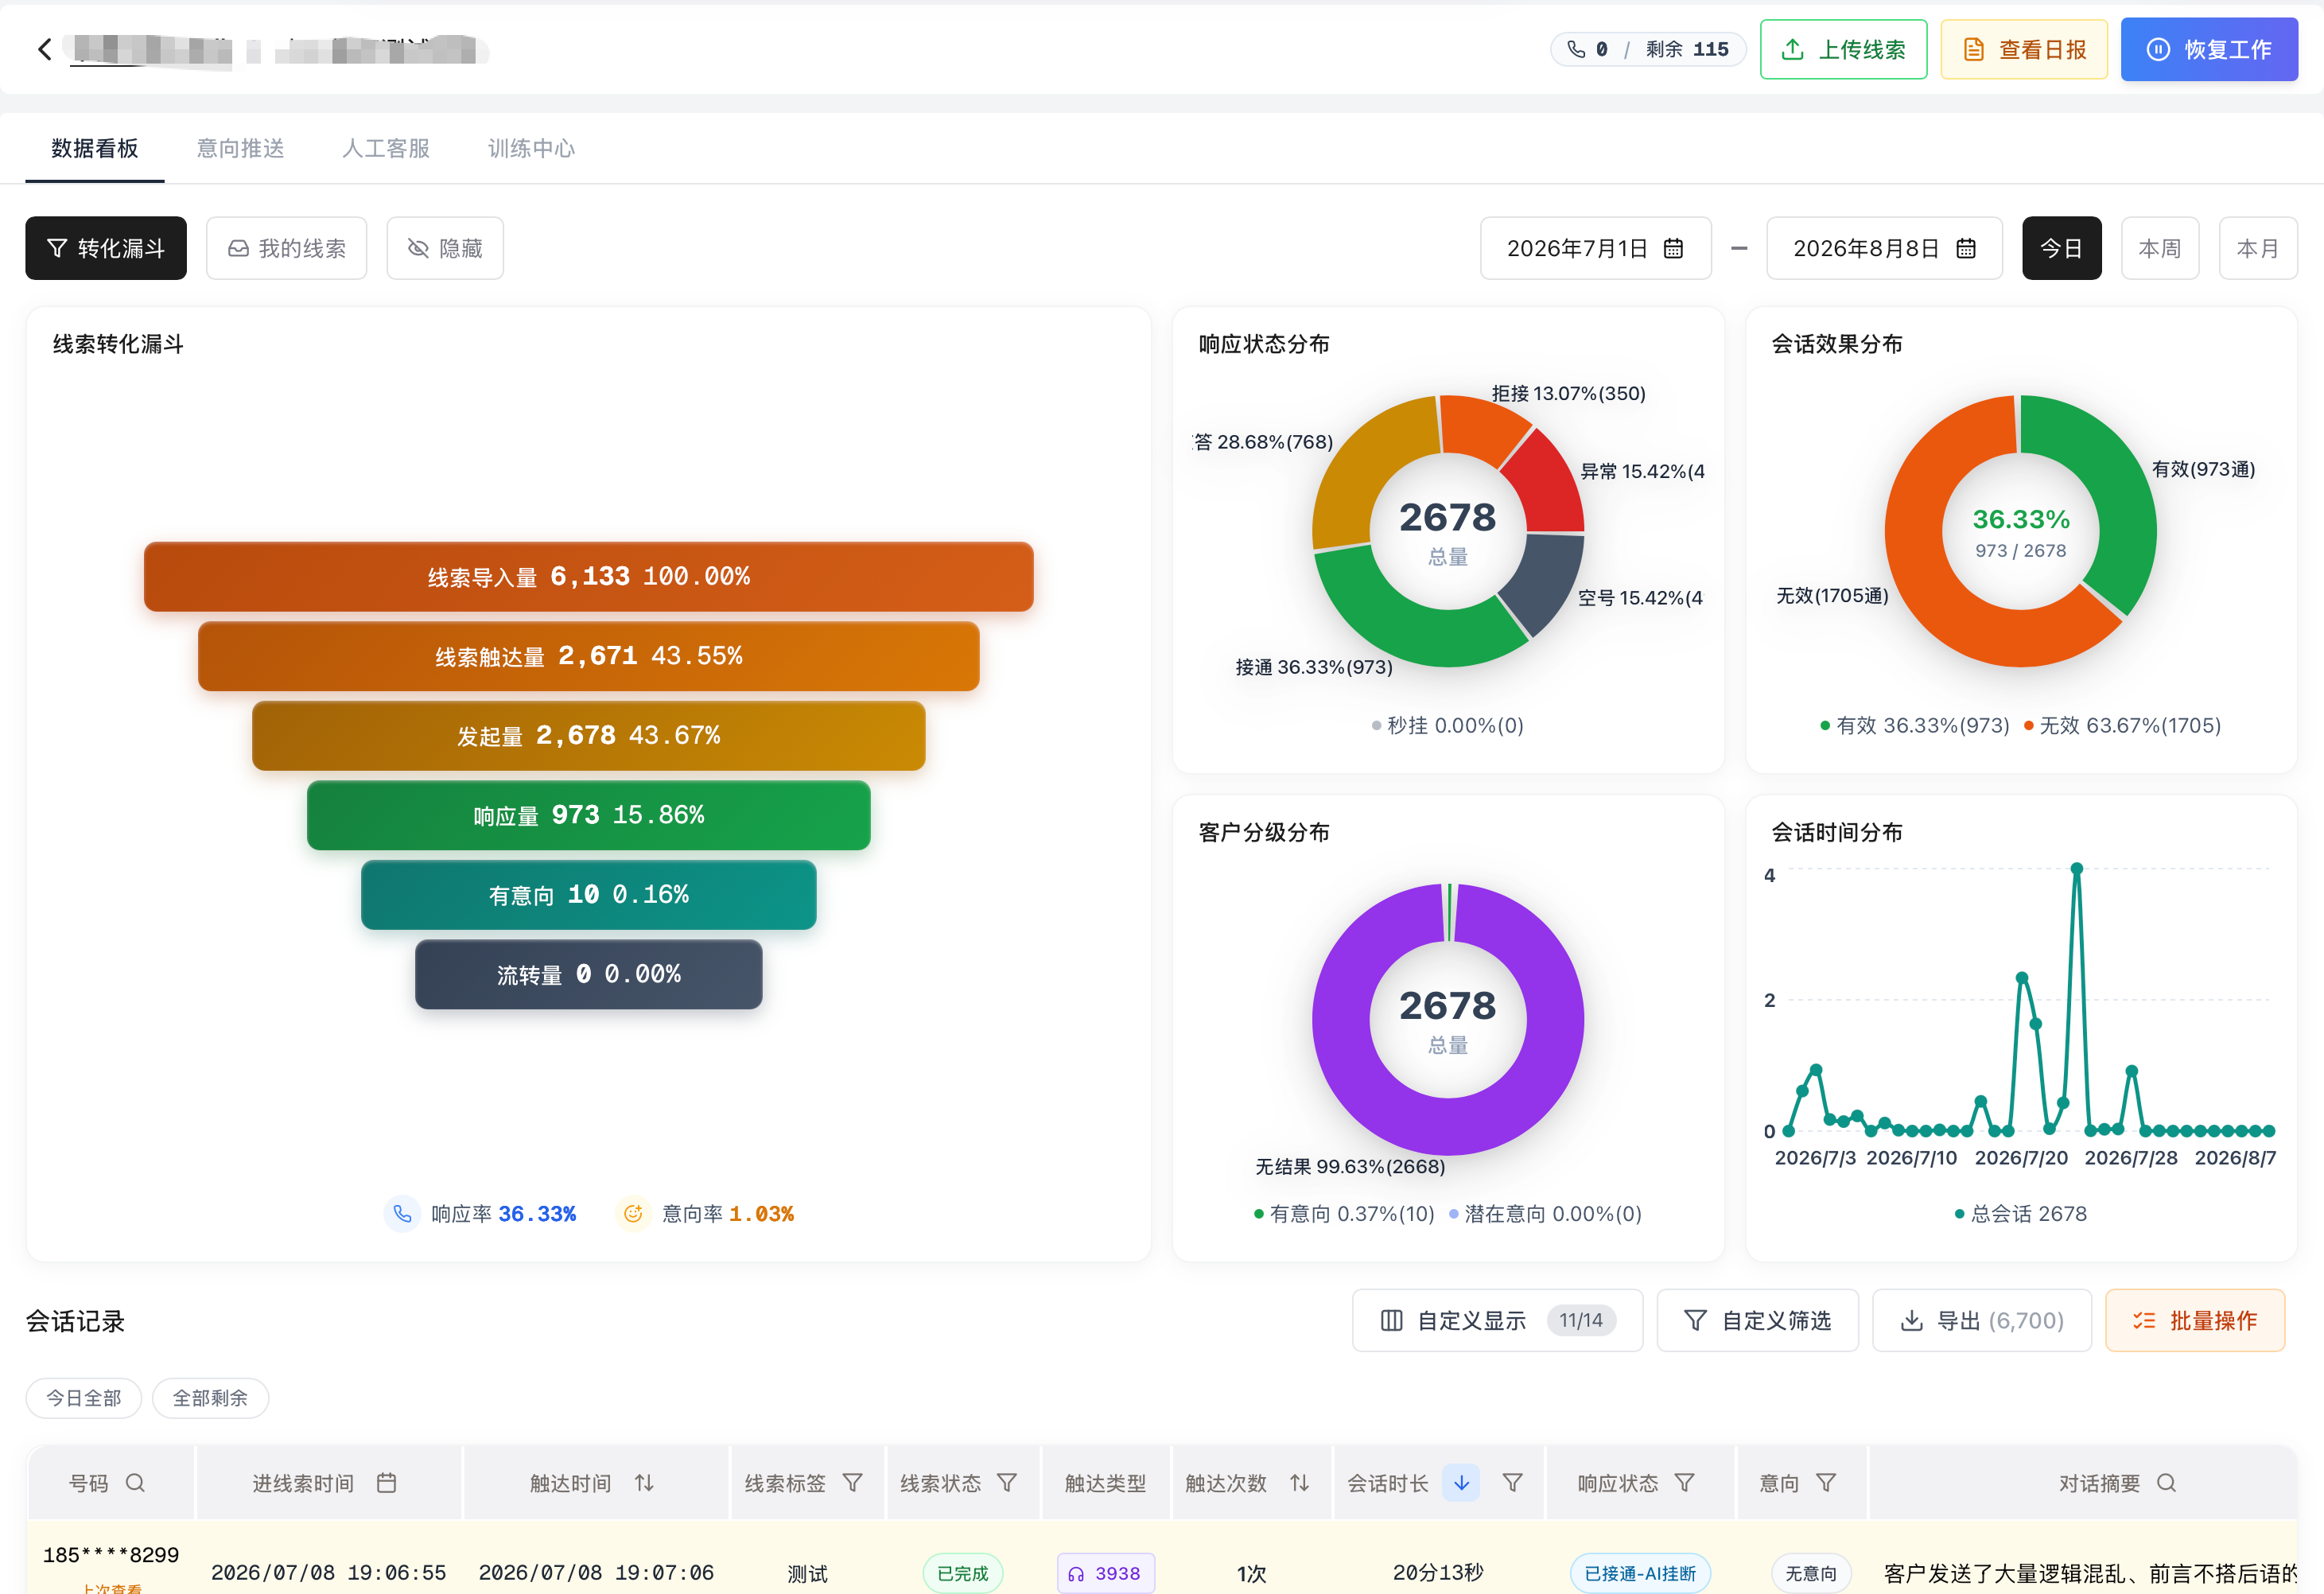Click 3938 headset agent badge
The height and width of the screenshot is (1594, 2324).
[1105, 1573]
